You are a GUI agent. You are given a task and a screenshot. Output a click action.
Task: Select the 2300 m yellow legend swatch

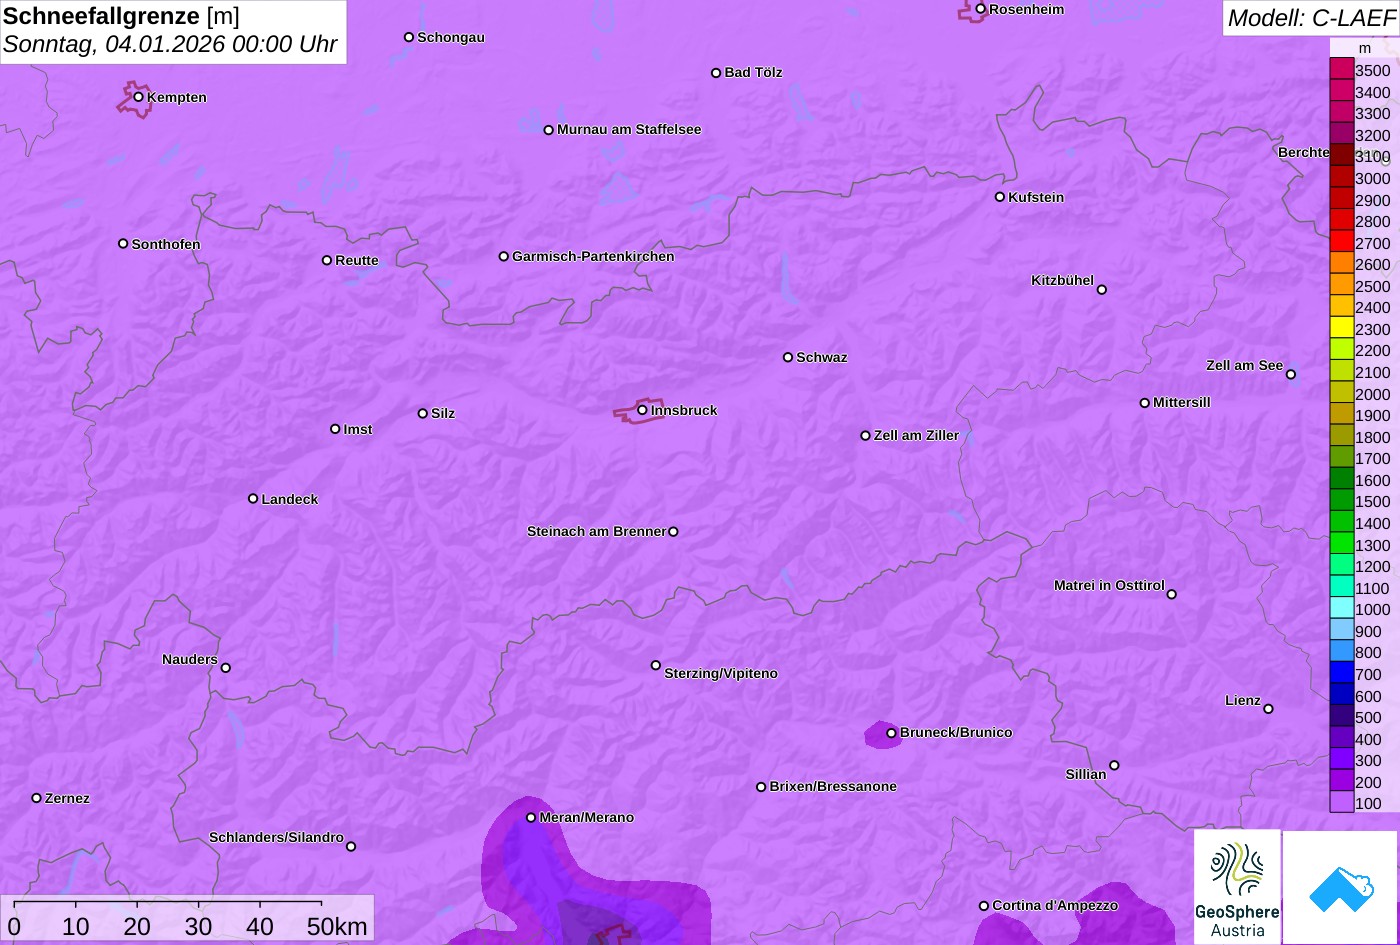pyautogui.click(x=1341, y=328)
